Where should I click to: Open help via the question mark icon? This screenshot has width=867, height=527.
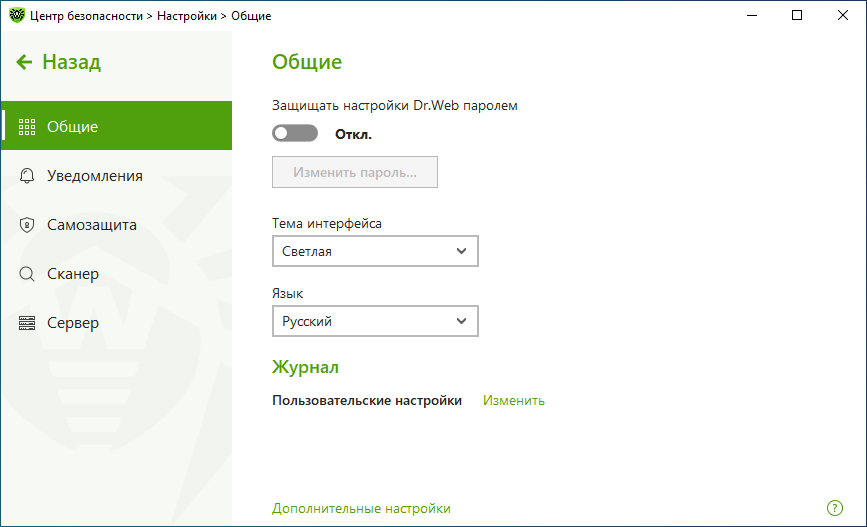click(834, 508)
